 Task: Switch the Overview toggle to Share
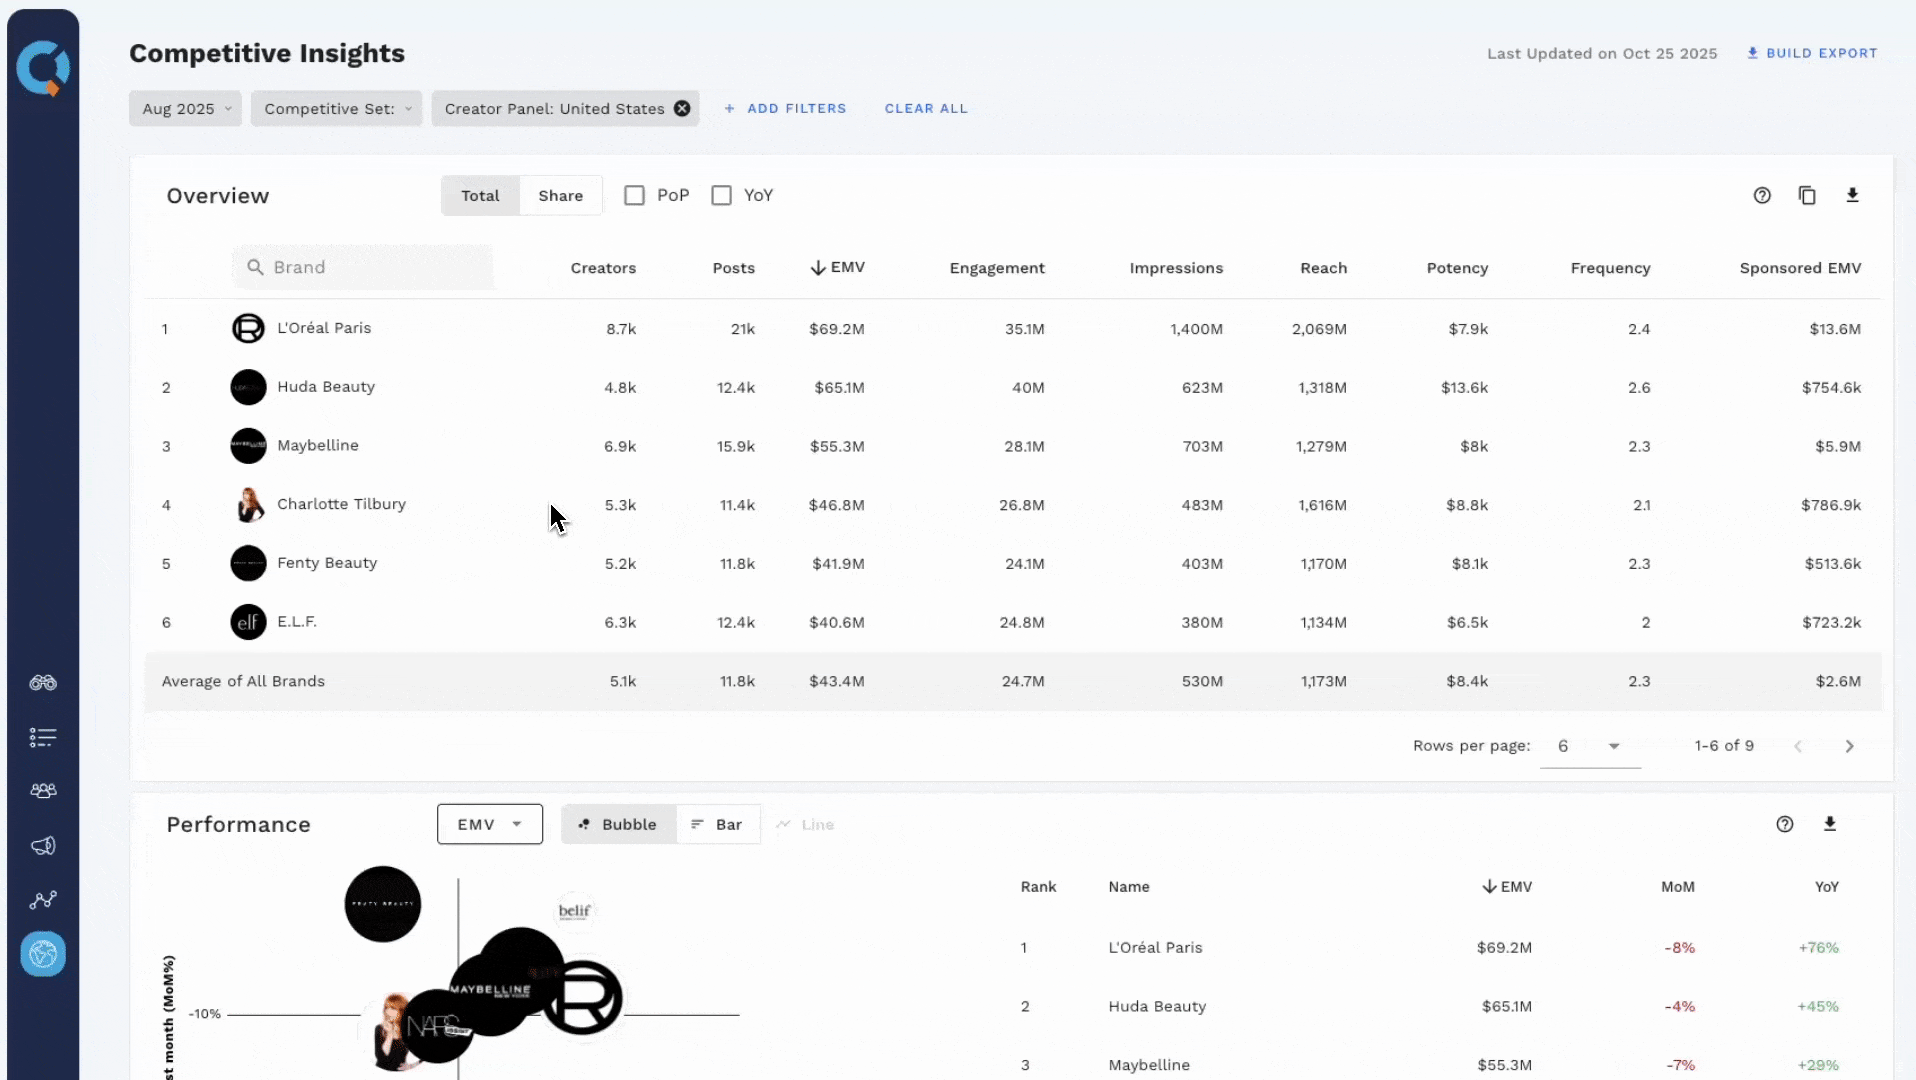click(560, 195)
